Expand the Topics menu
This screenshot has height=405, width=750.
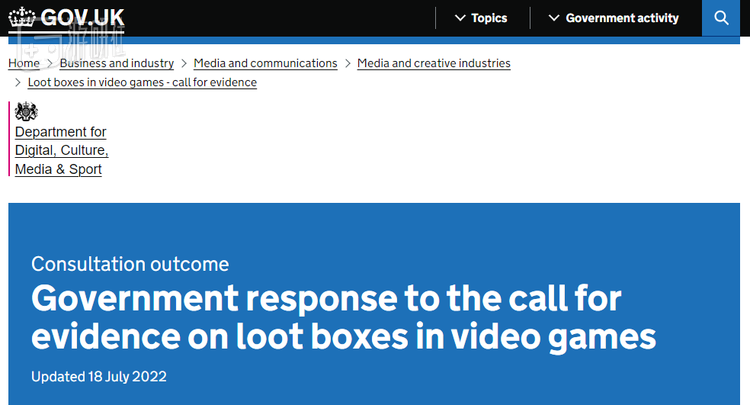tap(481, 18)
